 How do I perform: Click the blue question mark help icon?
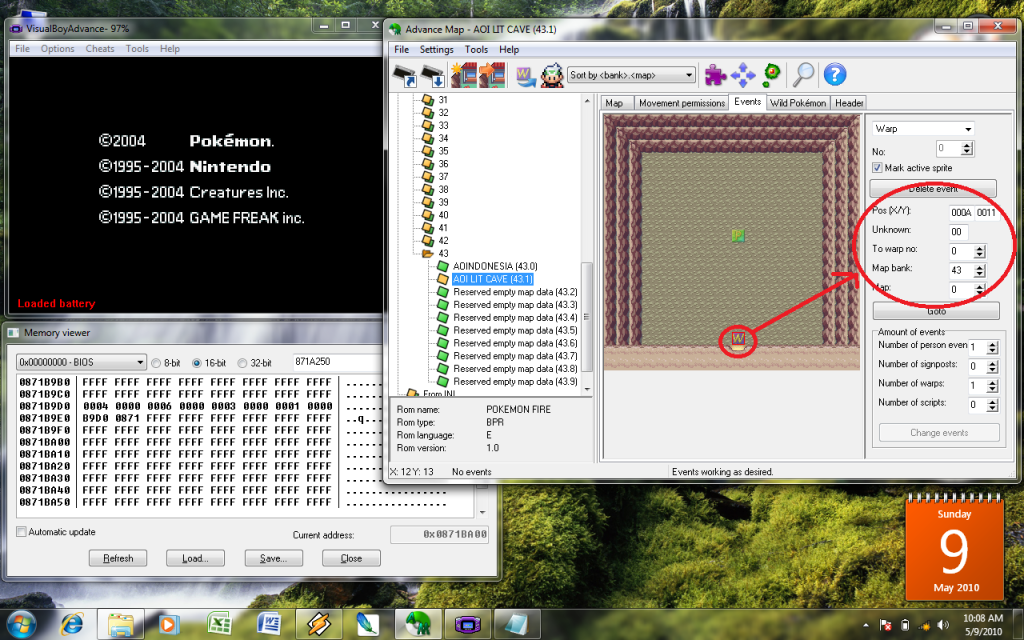tap(835, 74)
